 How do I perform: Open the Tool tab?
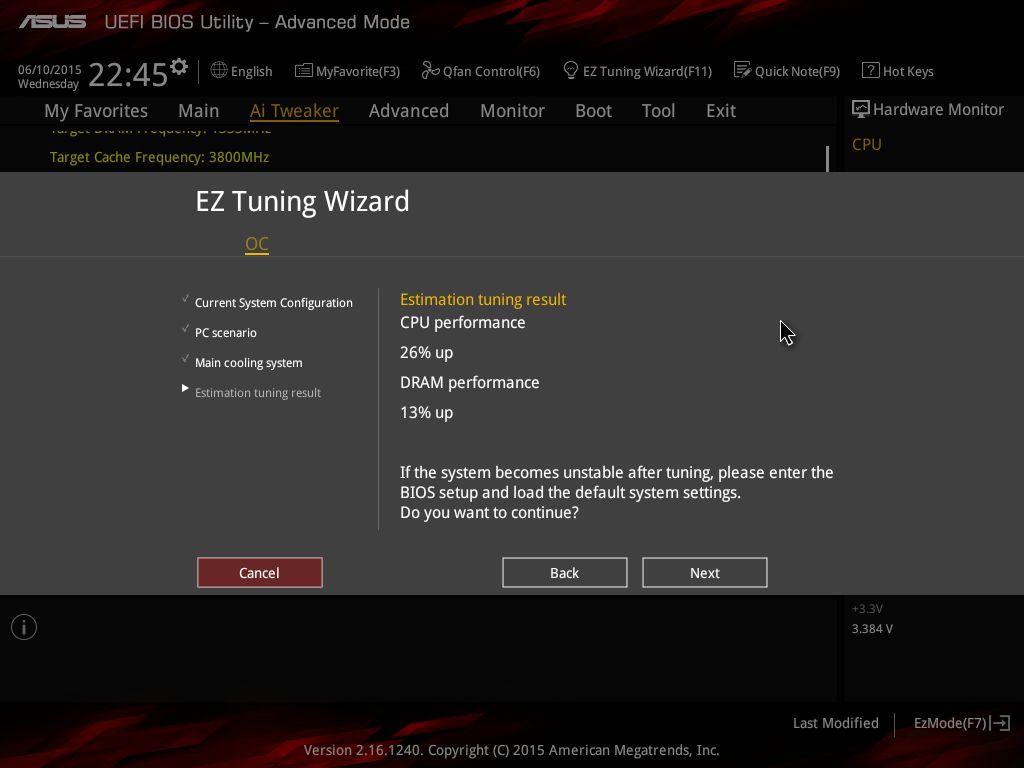(x=658, y=111)
